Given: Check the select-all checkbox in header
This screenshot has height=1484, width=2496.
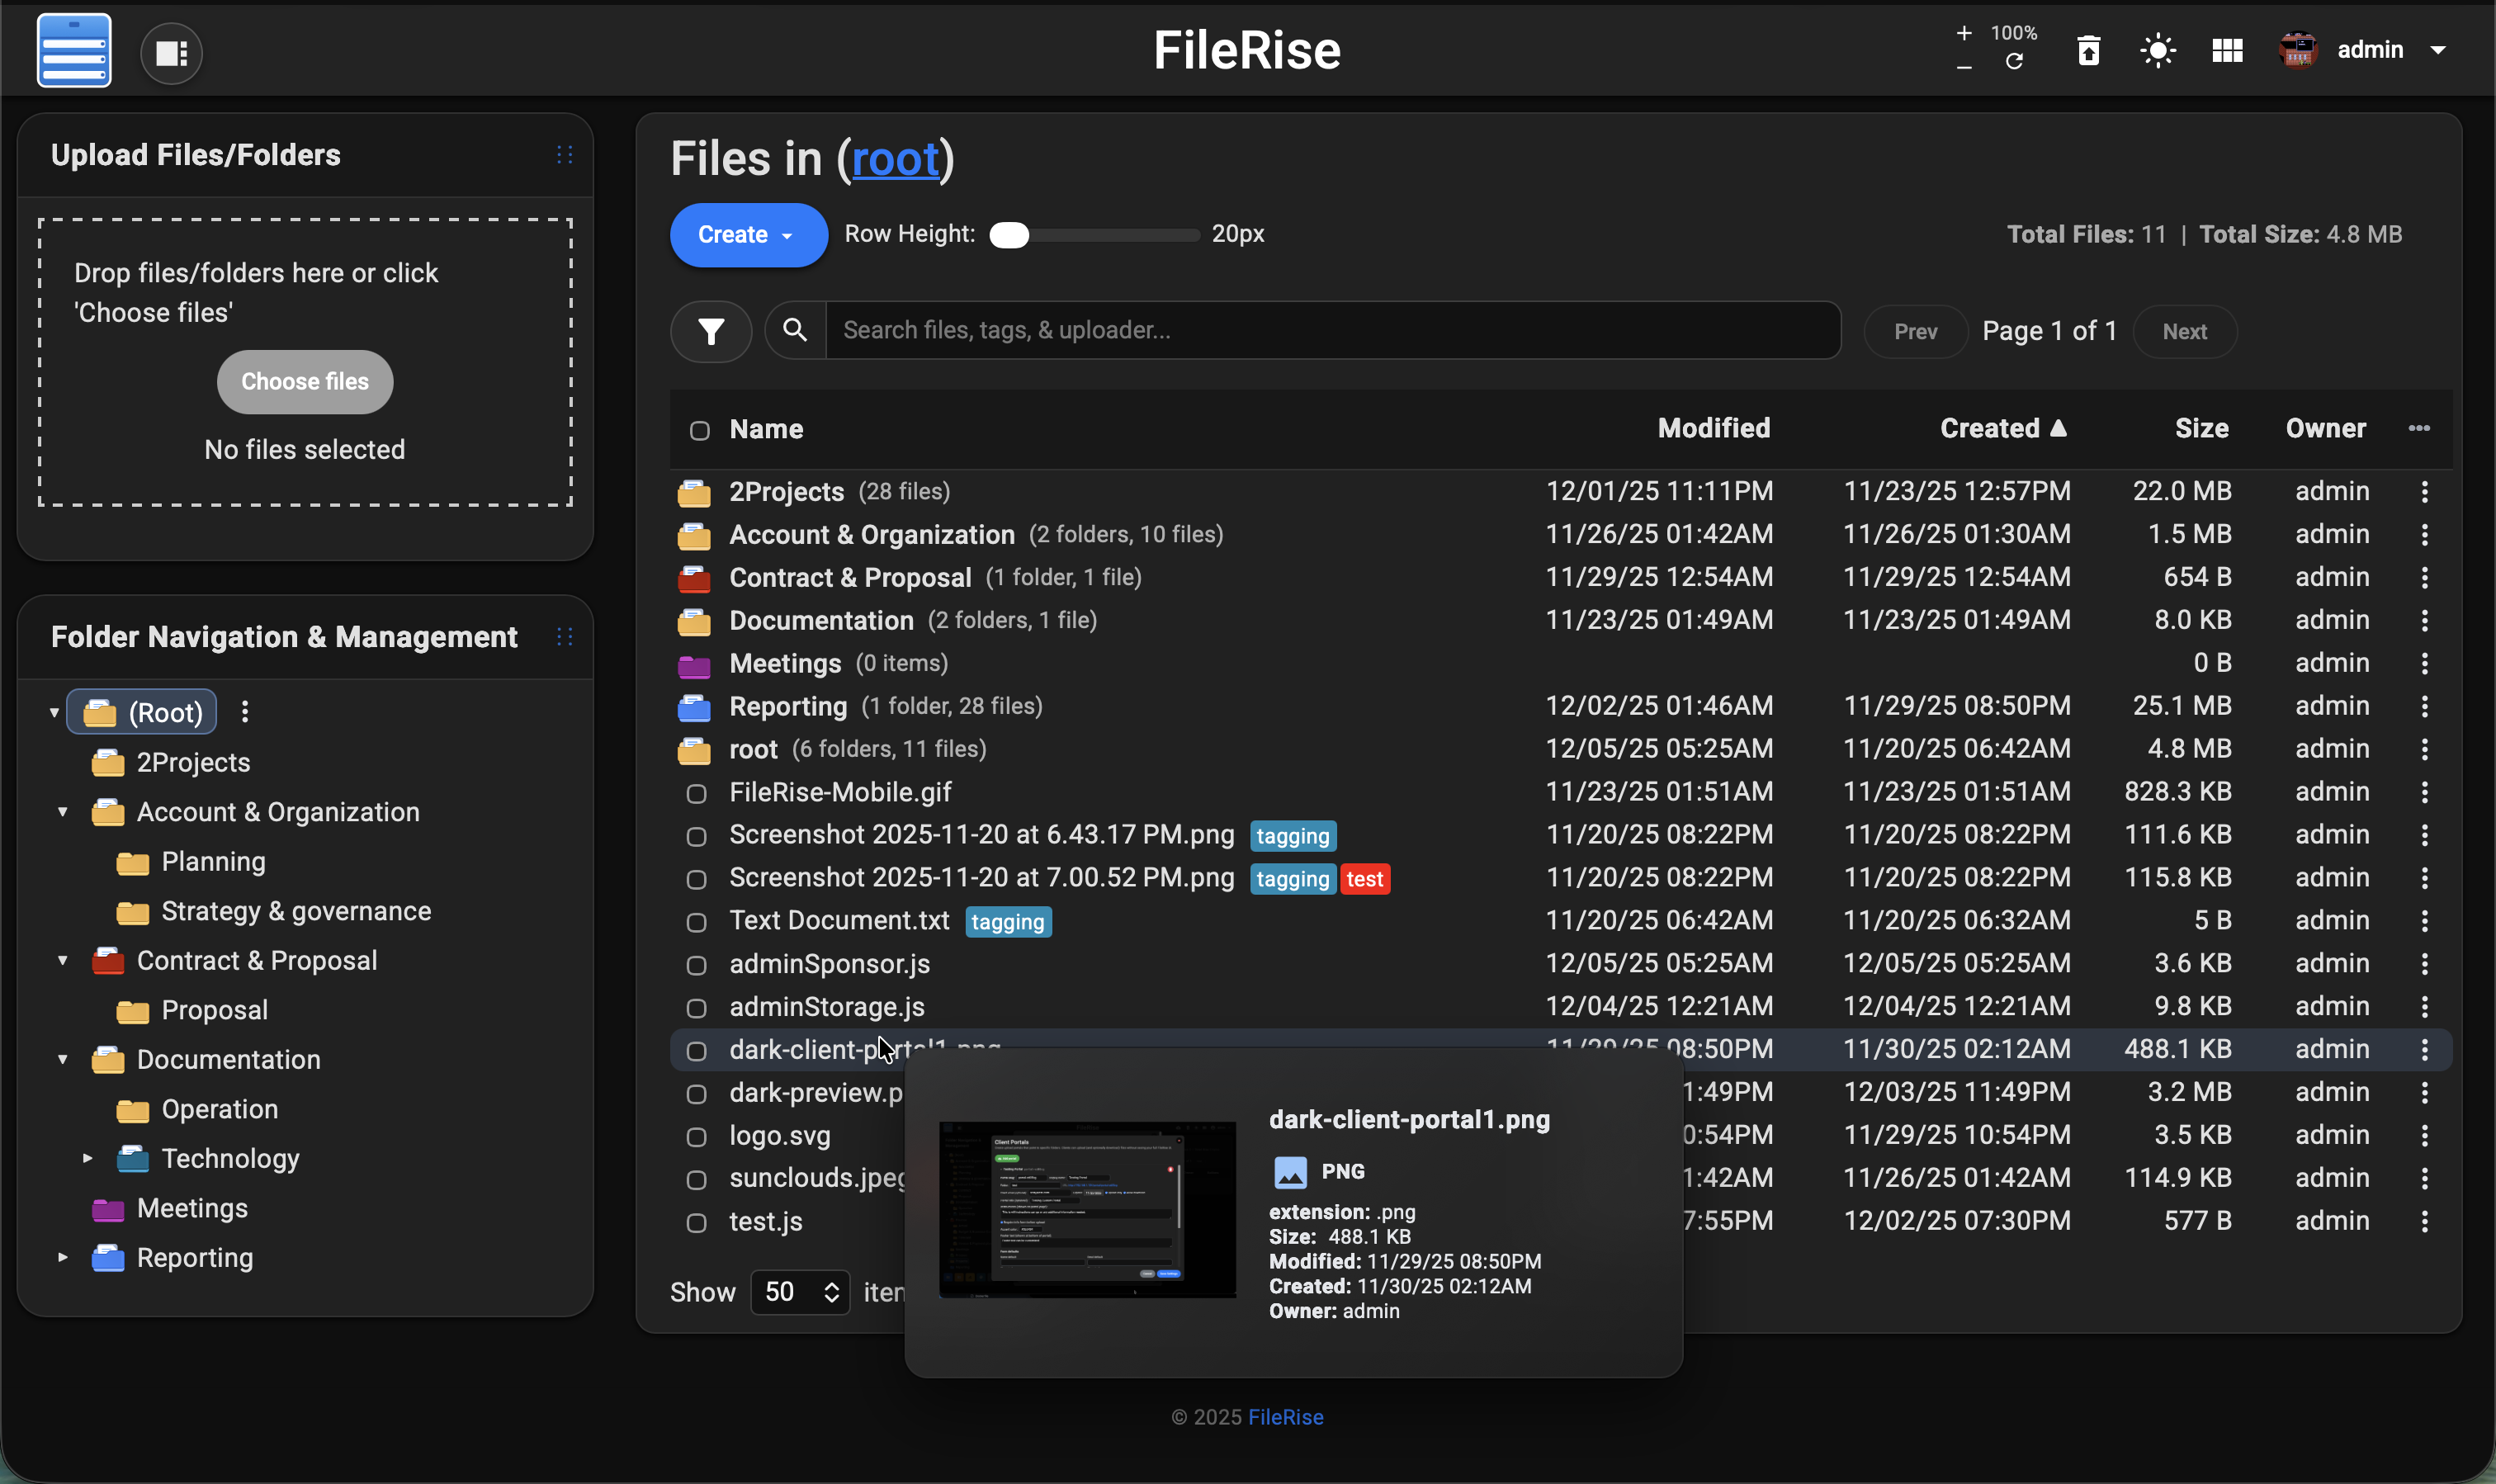Looking at the screenshot, I should click(699, 430).
